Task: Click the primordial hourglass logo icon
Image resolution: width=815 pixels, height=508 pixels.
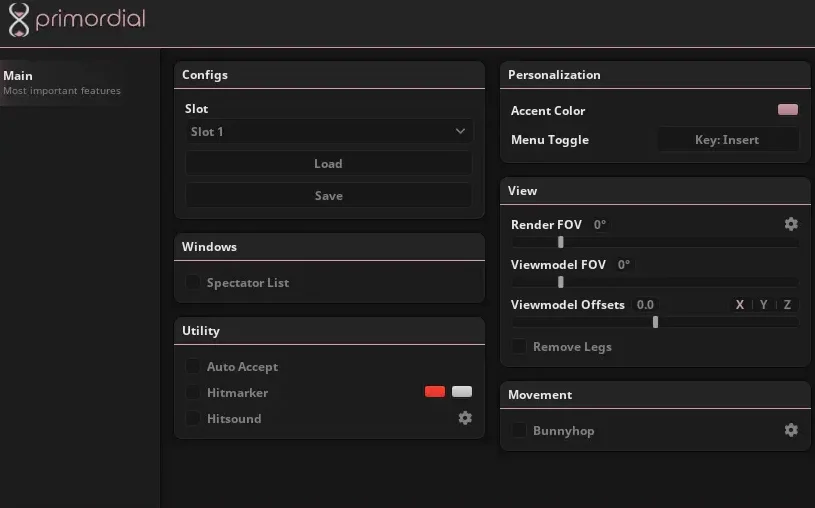Action: click(19, 20)
